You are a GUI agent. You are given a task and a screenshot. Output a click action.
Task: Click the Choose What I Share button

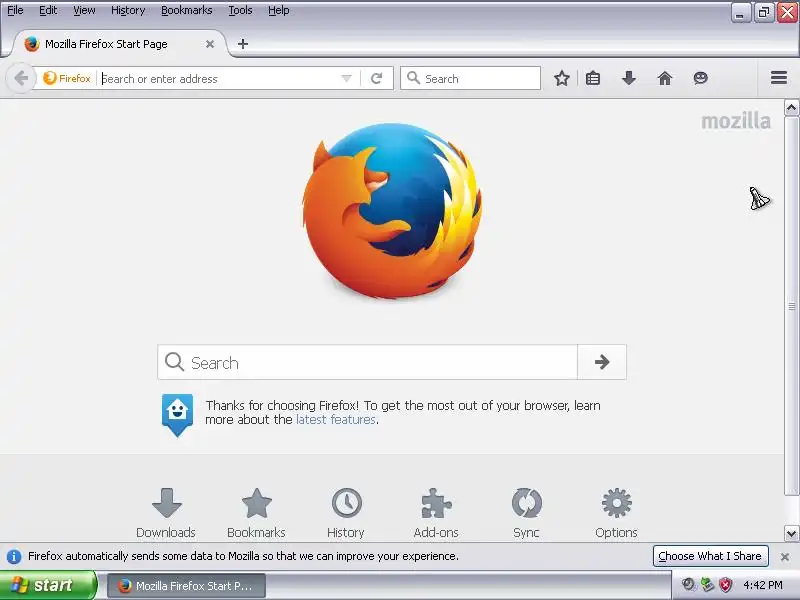(710, 556)
